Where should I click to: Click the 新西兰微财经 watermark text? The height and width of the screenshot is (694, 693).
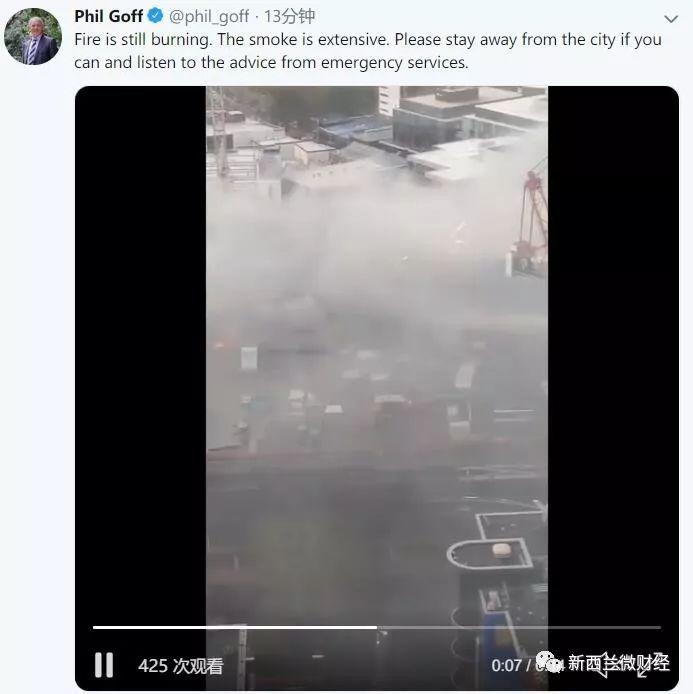(x=619, y=663)
